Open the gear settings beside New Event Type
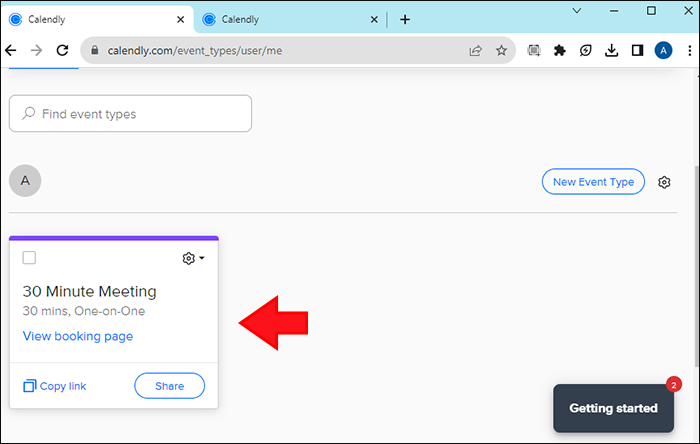Screen dimensions: 700x444 [664, 182]
